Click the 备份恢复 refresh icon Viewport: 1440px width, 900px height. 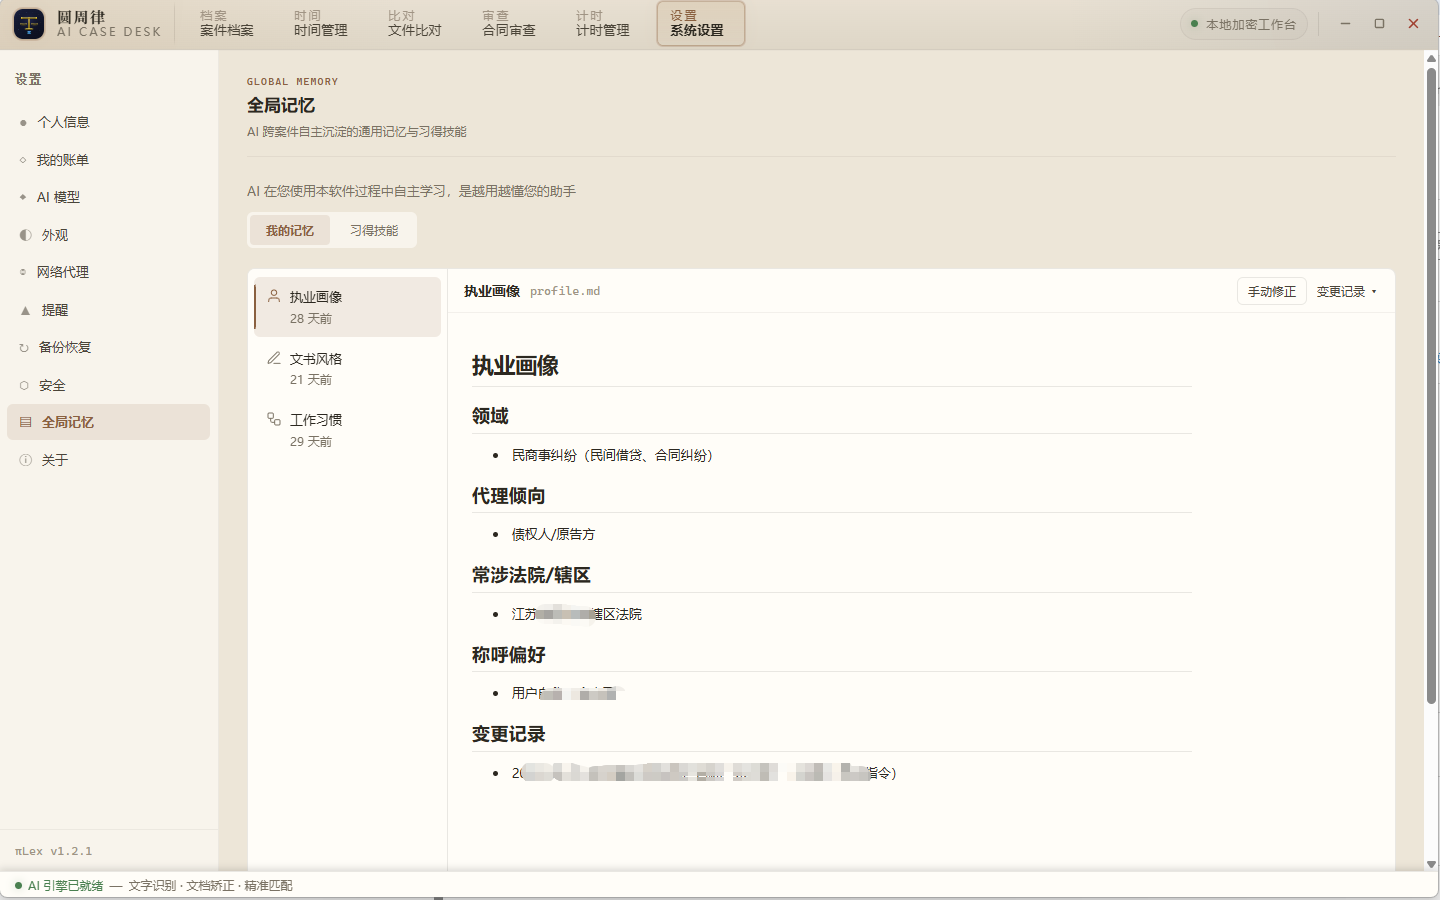click(x=24, y=348)
